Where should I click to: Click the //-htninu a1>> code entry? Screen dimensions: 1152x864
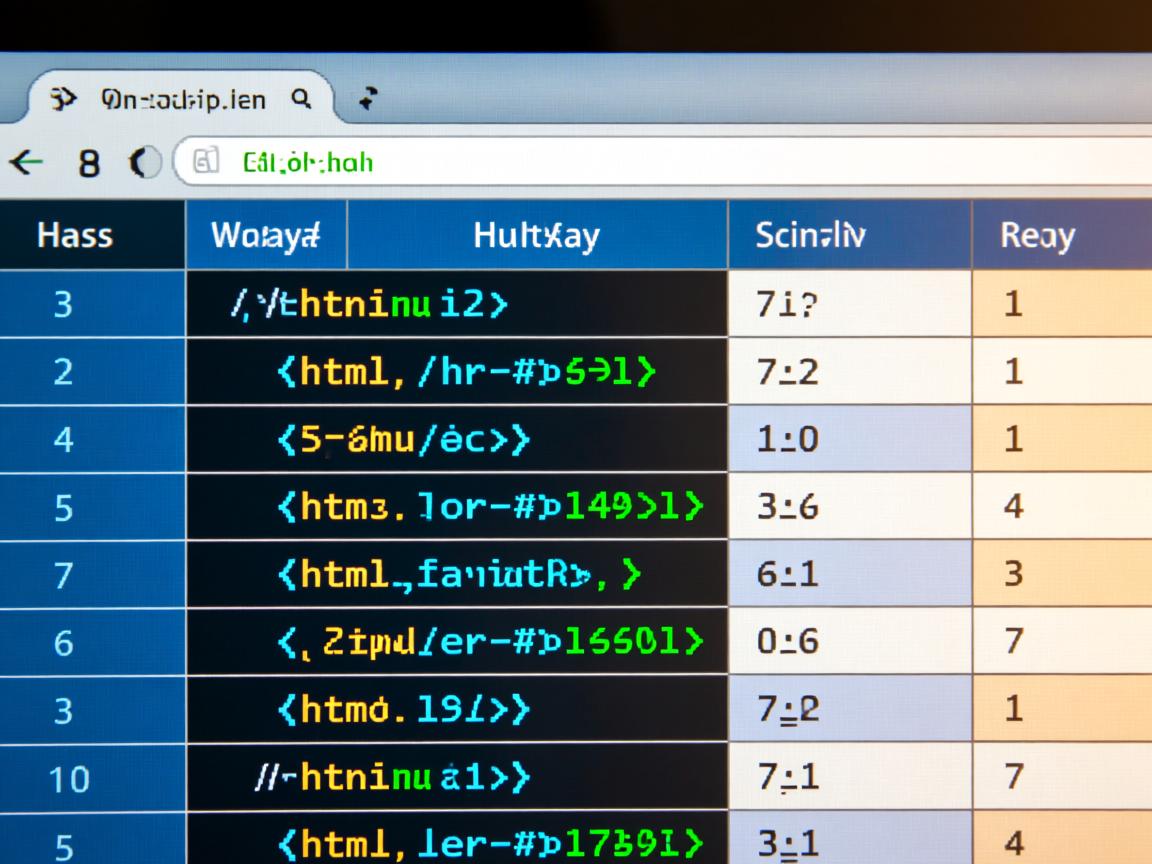tap(393, 777)
